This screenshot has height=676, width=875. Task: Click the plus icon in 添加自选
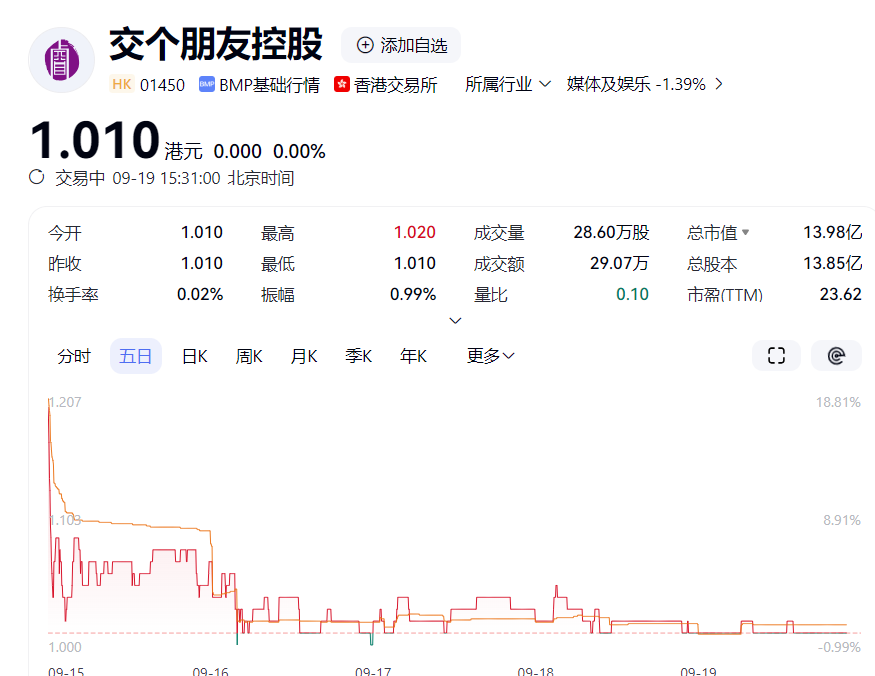click(x=365, y=45)
